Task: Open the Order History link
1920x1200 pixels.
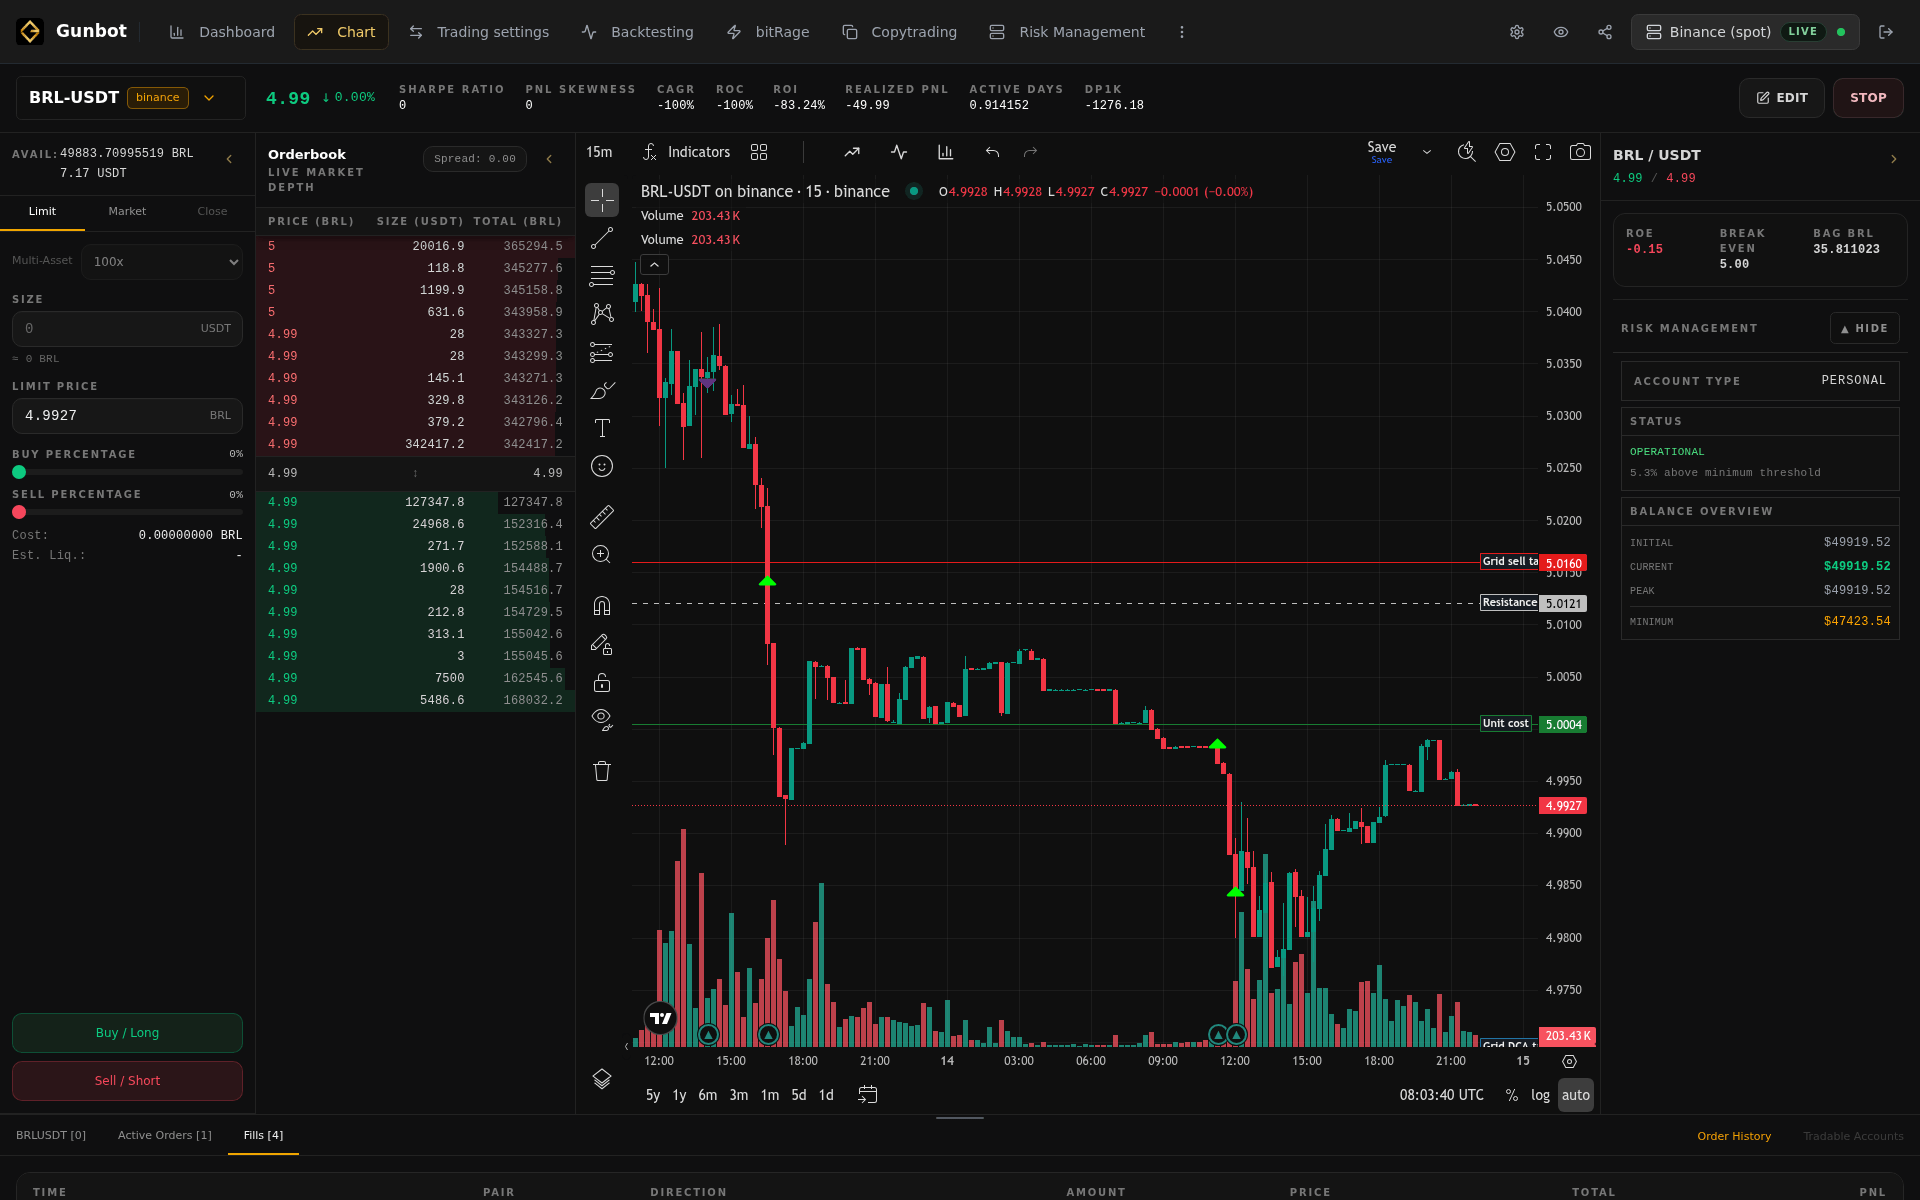Action: click(1734, 1136)
